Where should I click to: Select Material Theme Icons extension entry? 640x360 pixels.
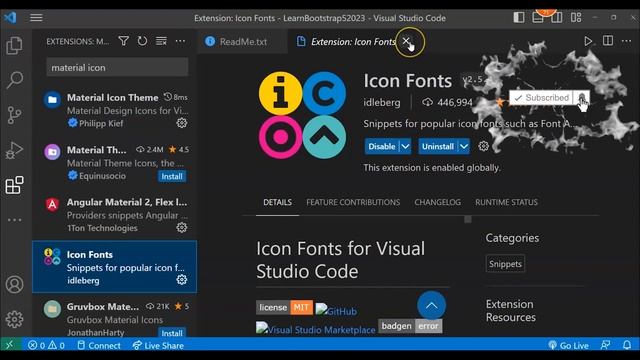coord(115,162)
